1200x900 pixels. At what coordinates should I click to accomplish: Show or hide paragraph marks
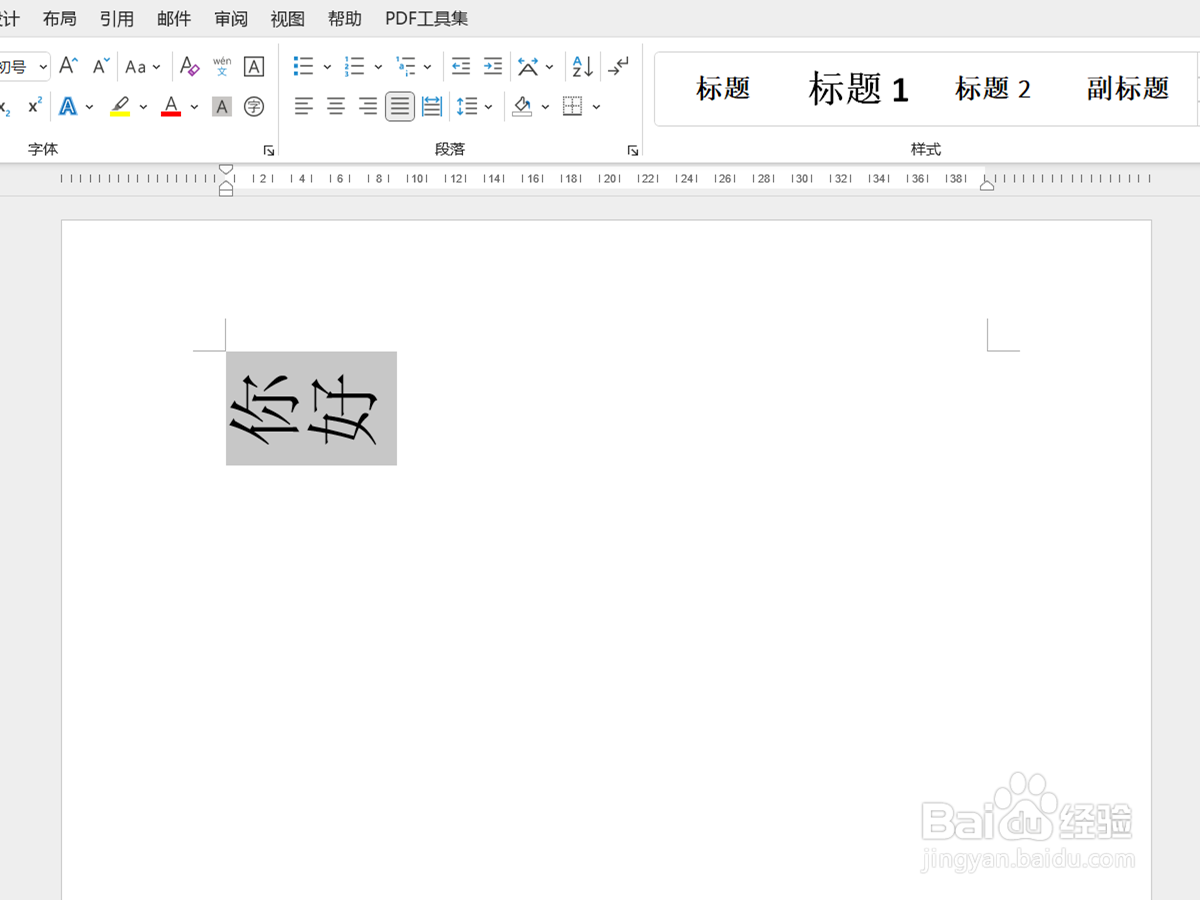(619, 66)
